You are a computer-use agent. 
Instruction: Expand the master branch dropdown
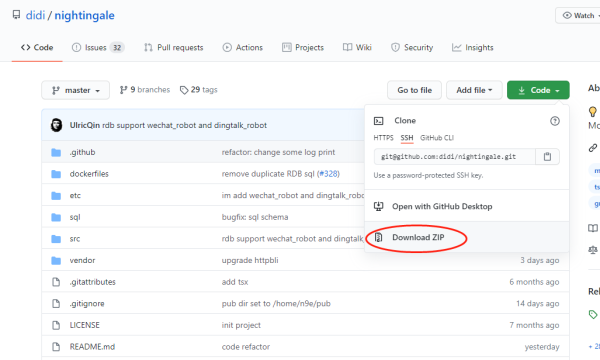(75, 90)
